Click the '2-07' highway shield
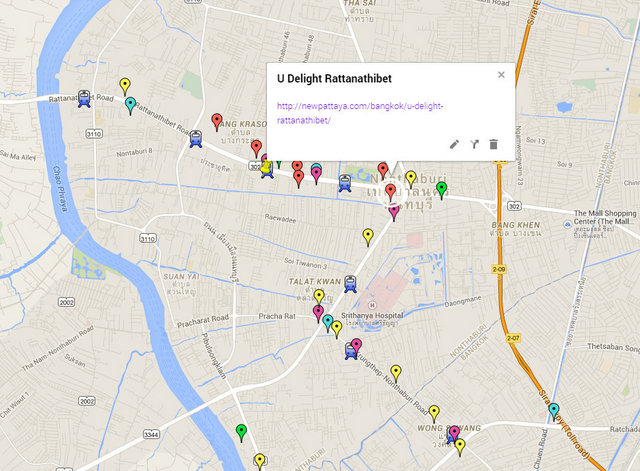The image size is (640, 471). (x=513, y=338)
